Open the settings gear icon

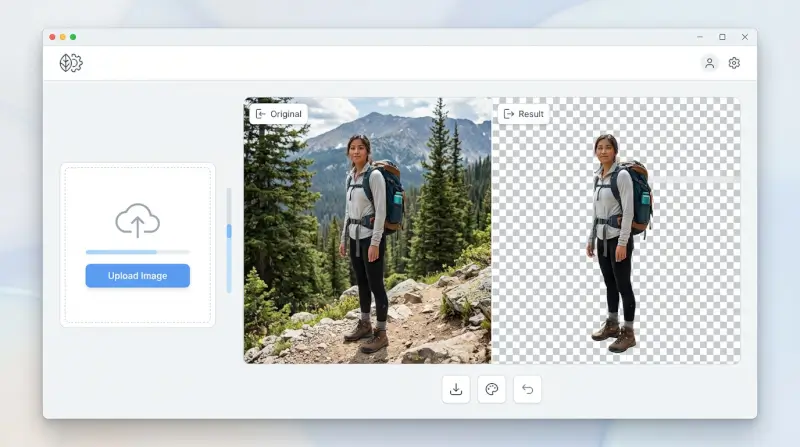point(734,63)
